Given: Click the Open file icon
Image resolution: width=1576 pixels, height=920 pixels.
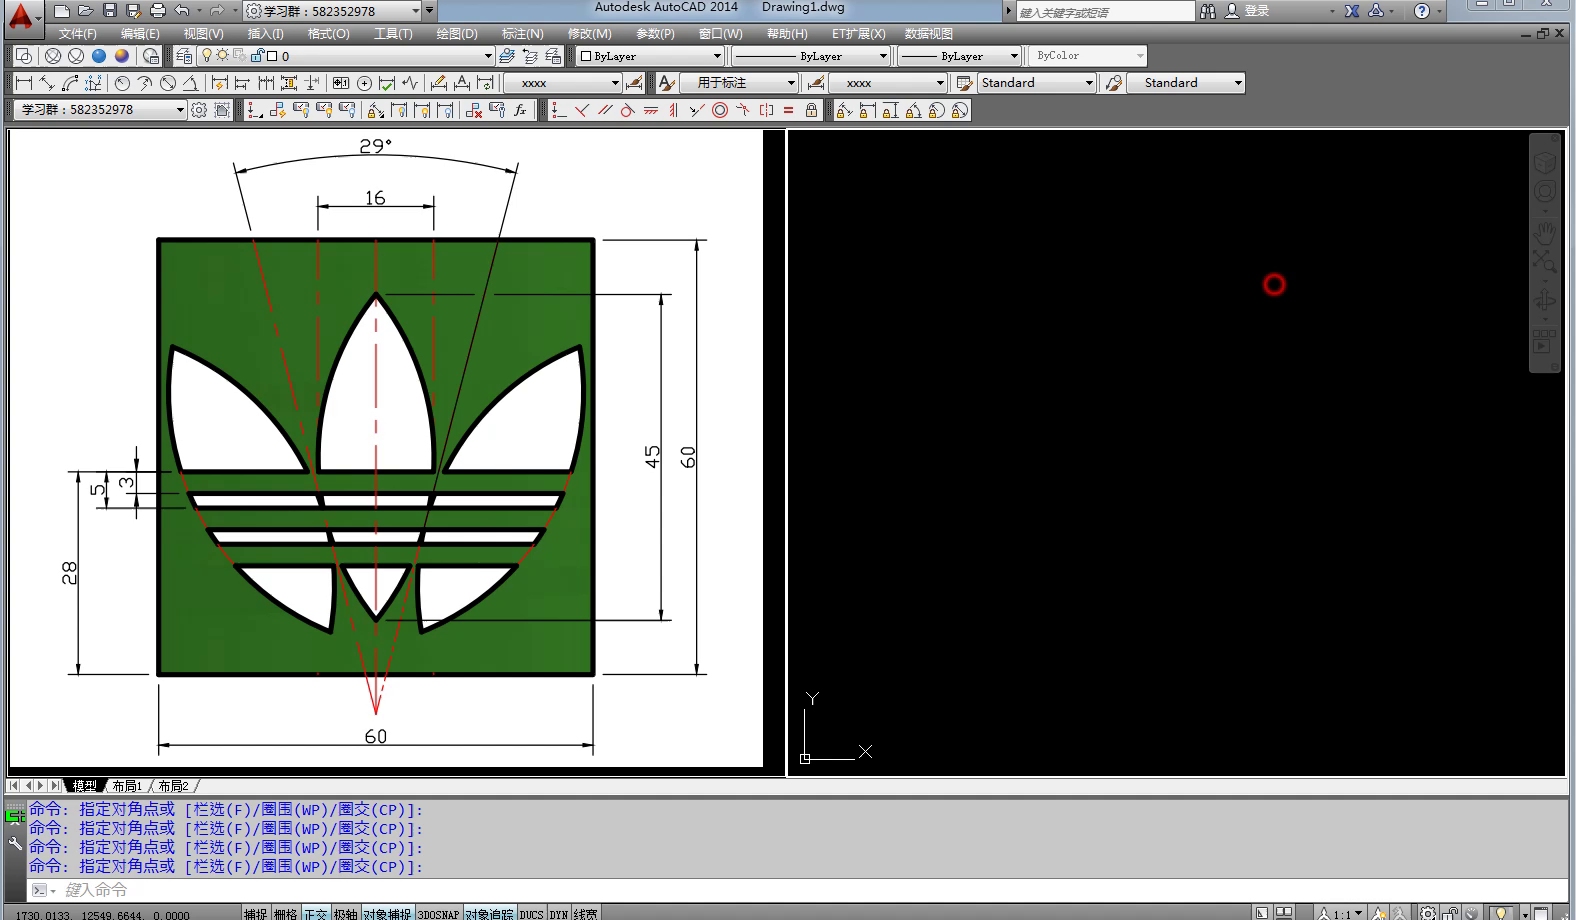Looking at the screenshot, I should 86,11.
